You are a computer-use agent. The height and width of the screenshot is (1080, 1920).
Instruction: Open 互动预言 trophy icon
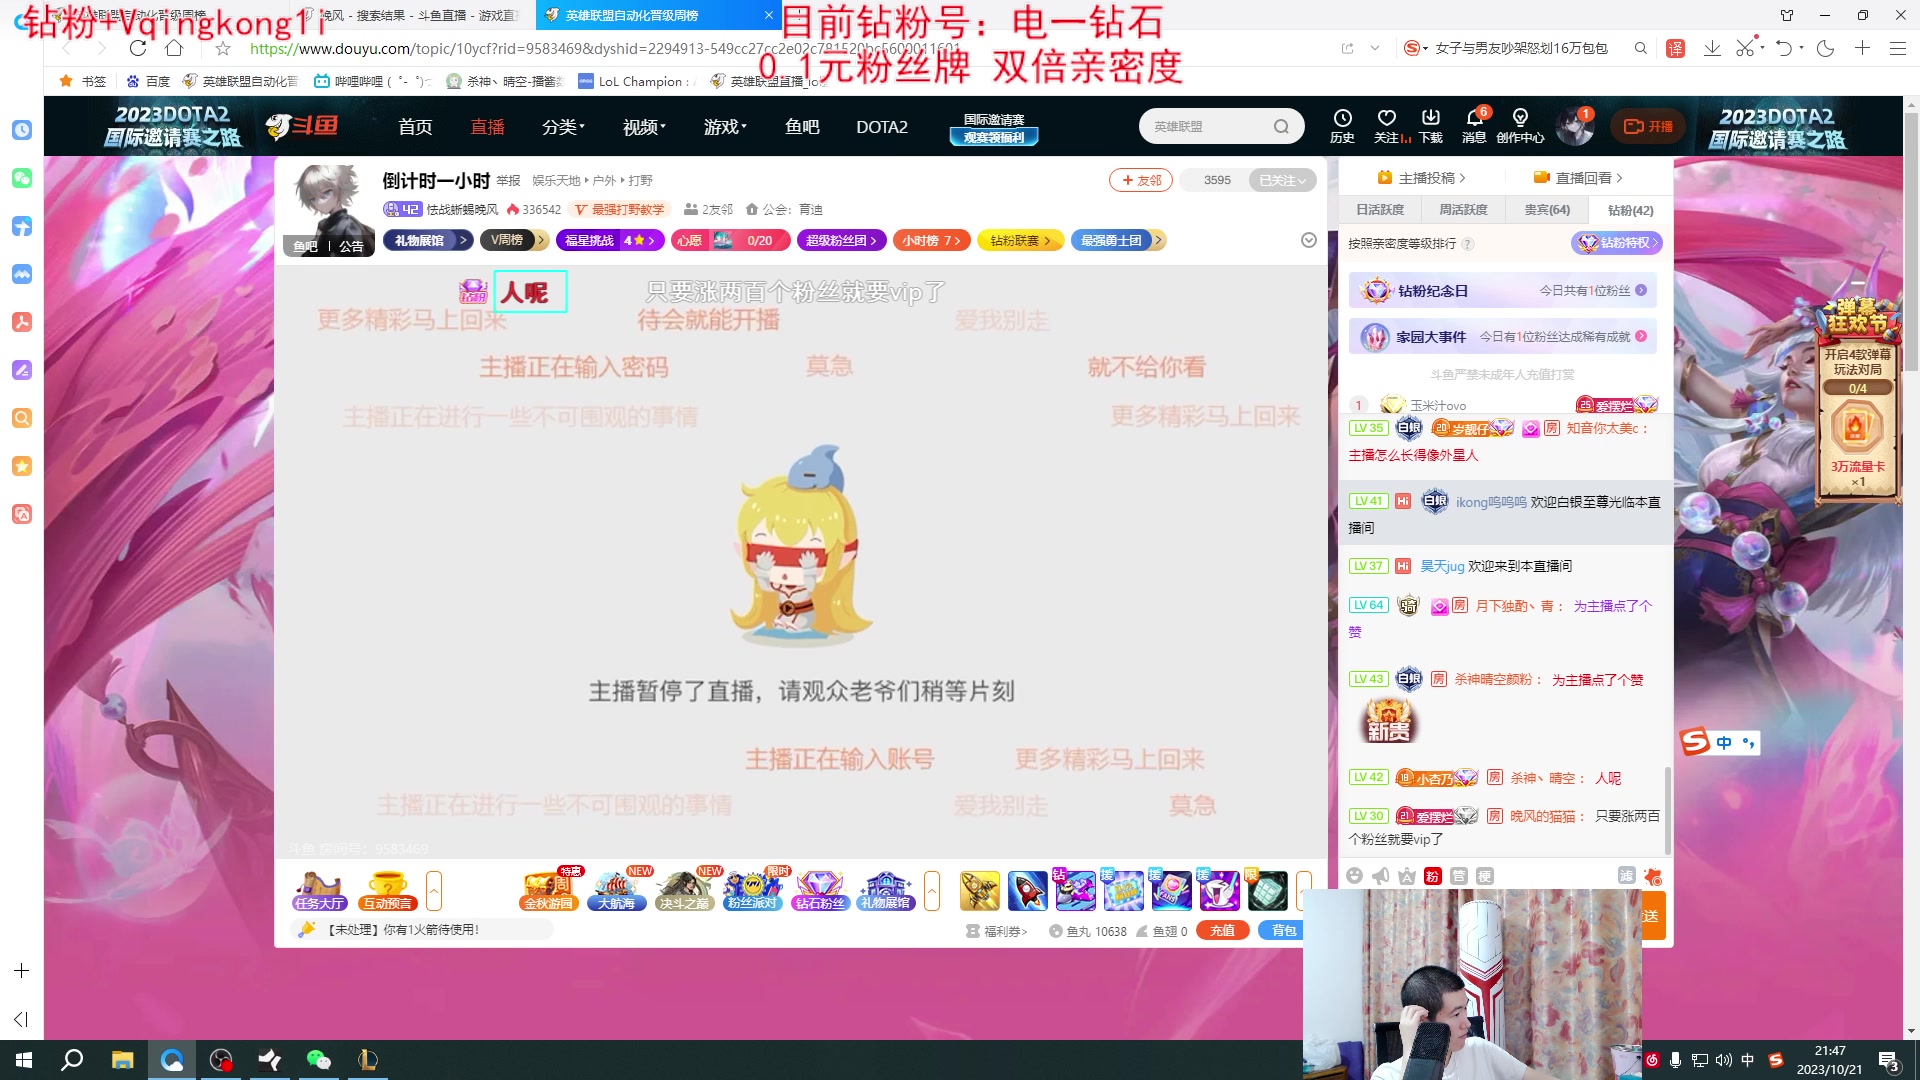click(x=388, y=890)
